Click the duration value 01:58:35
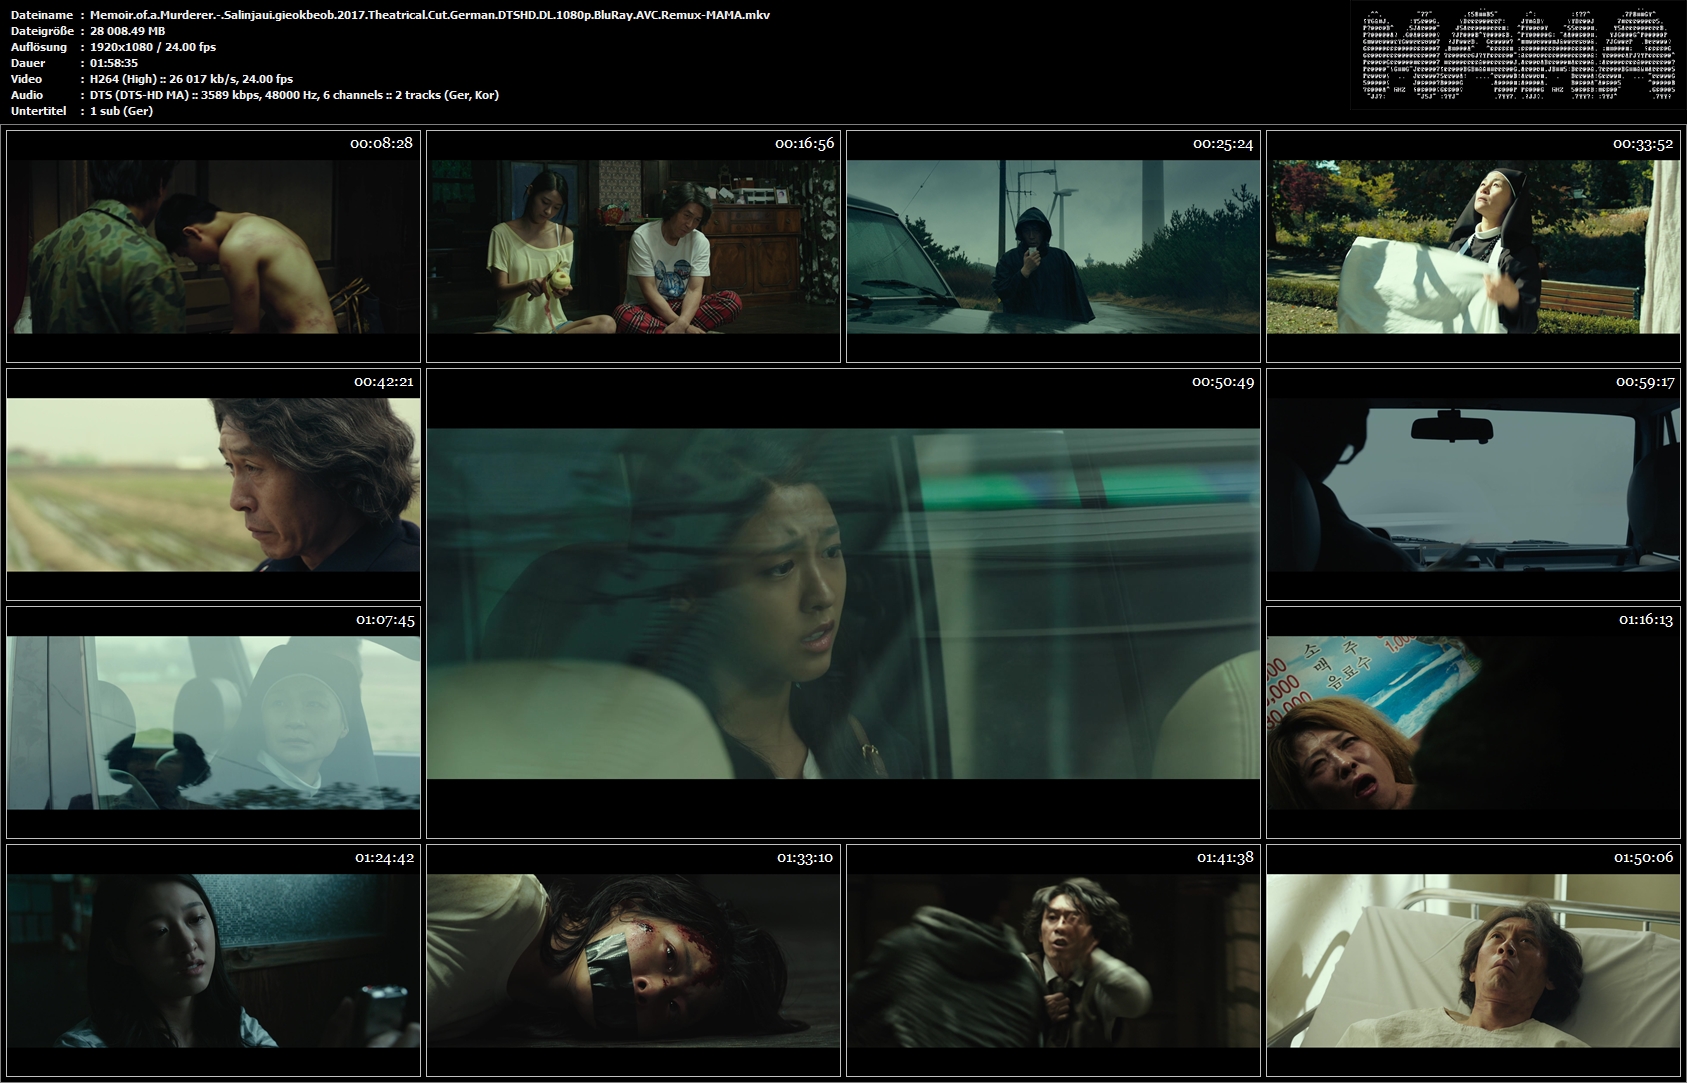Screen dimensions: 1687x1083 [x=114, y=63]
